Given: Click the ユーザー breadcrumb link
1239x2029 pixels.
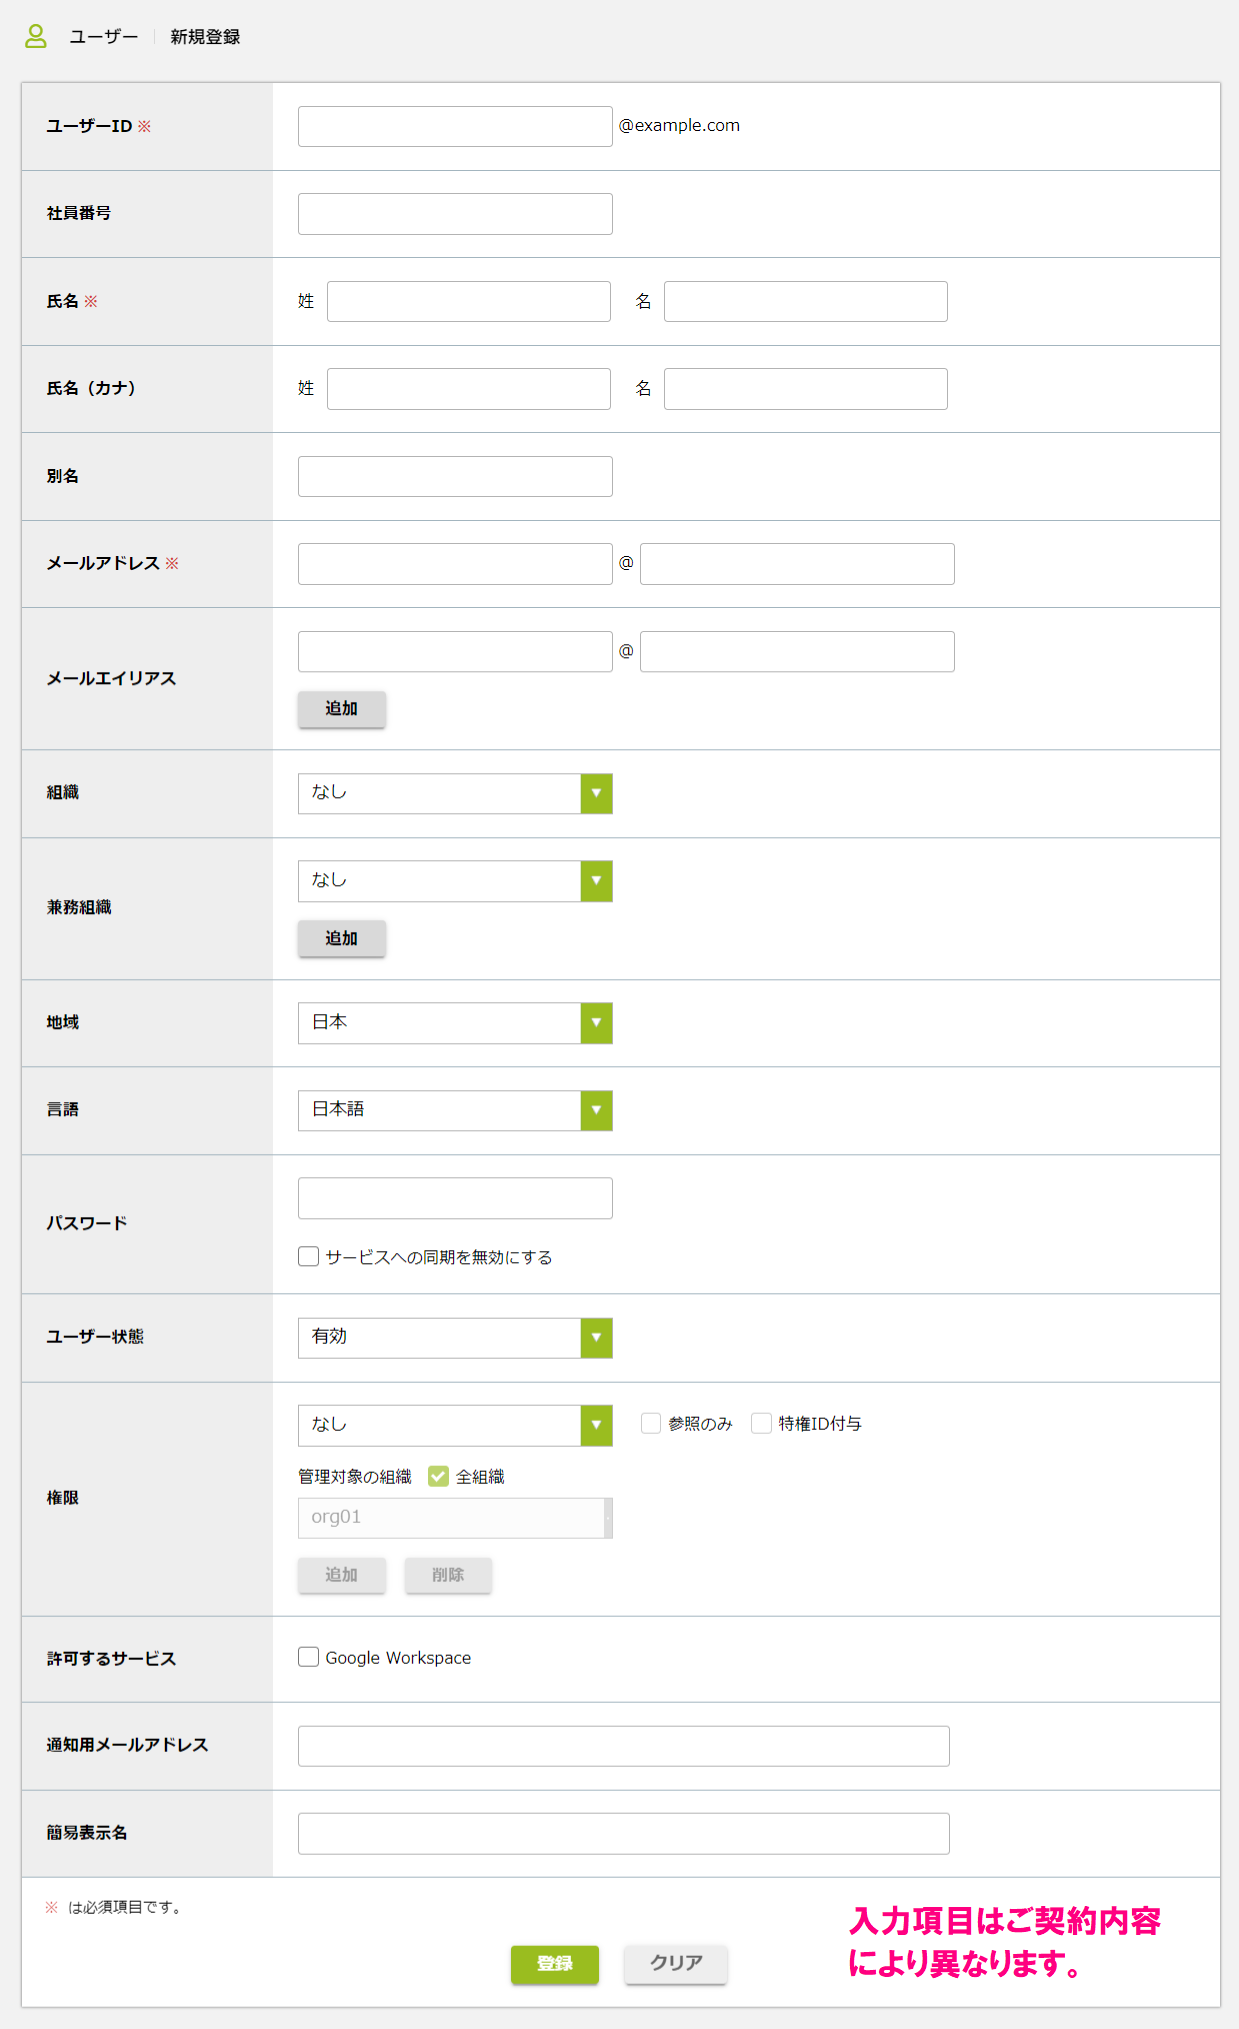Looking at the screenshot, I should (x=104, y=37).
